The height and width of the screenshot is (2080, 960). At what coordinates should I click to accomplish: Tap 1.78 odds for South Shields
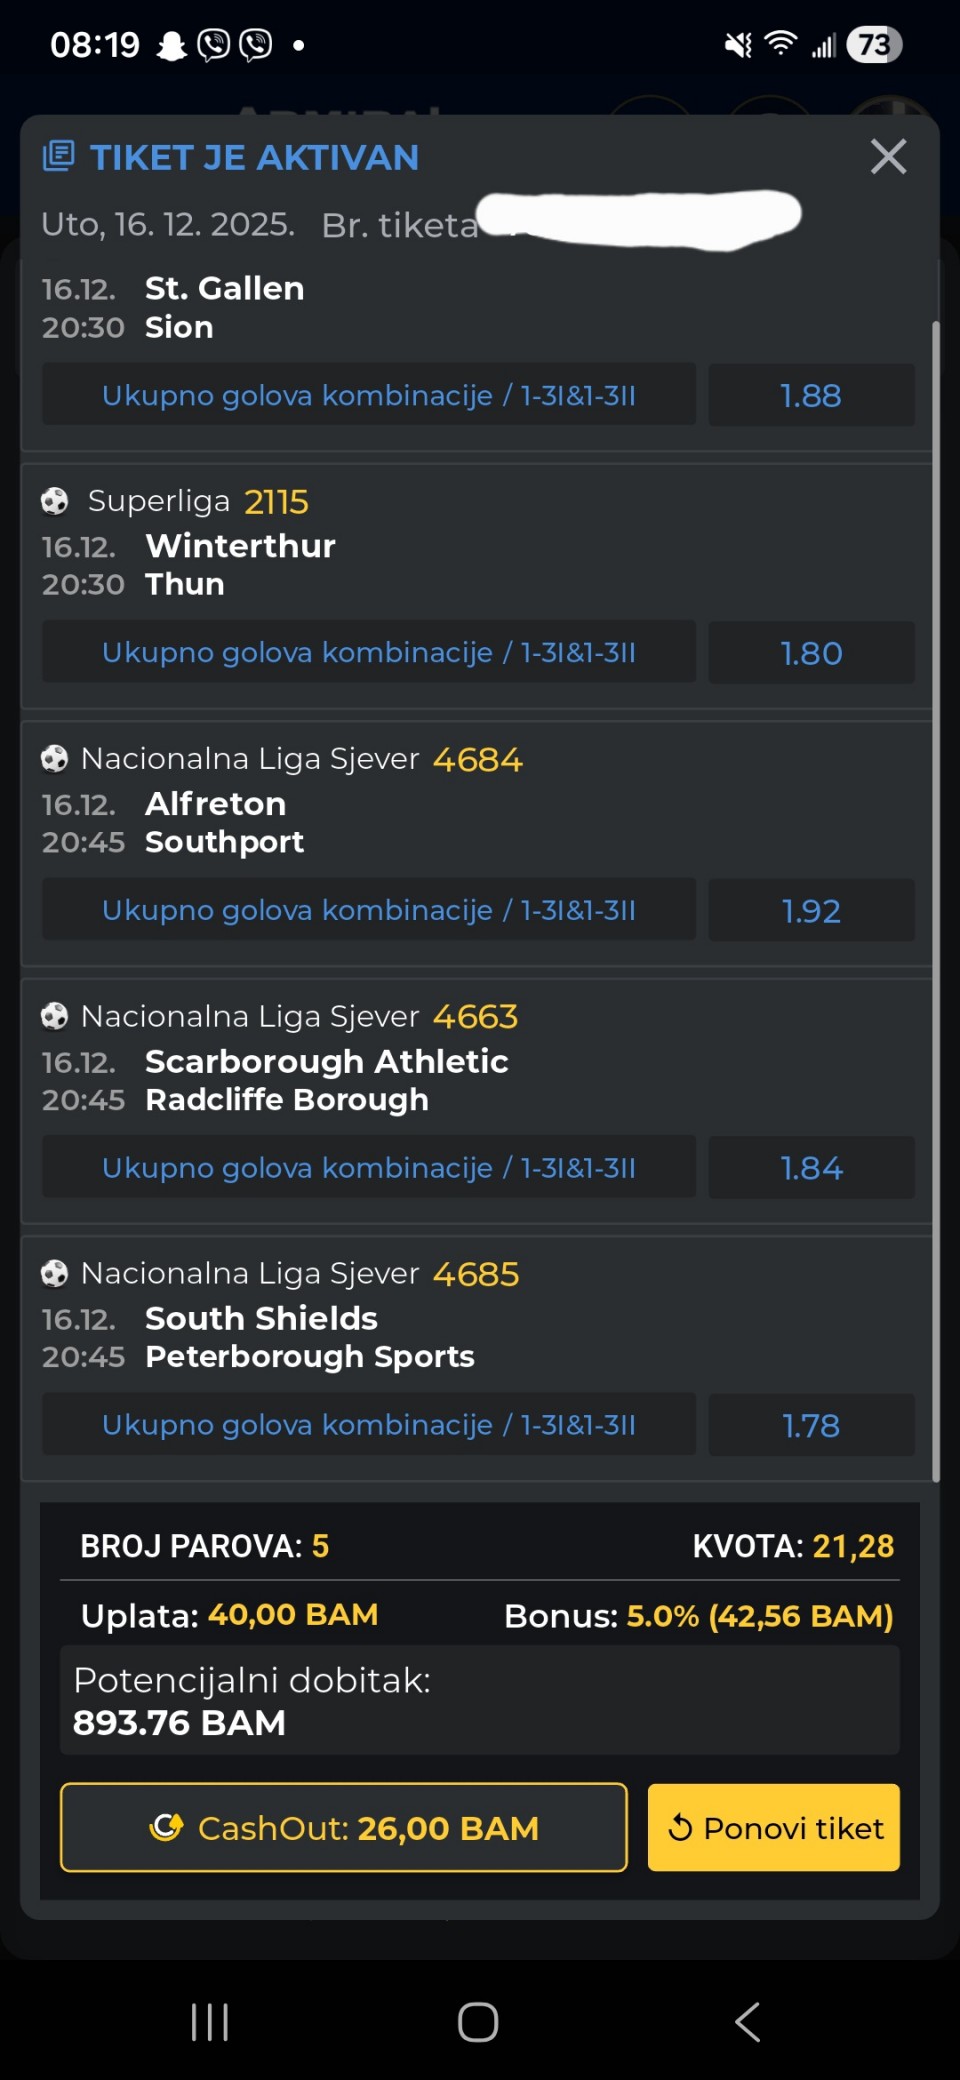click(811, 1425)
